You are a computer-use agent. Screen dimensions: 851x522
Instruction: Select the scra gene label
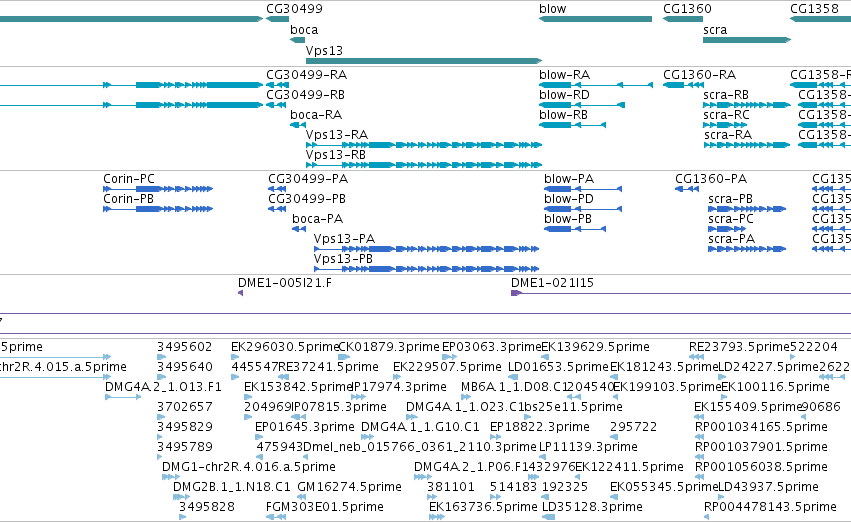click(715, 30)
